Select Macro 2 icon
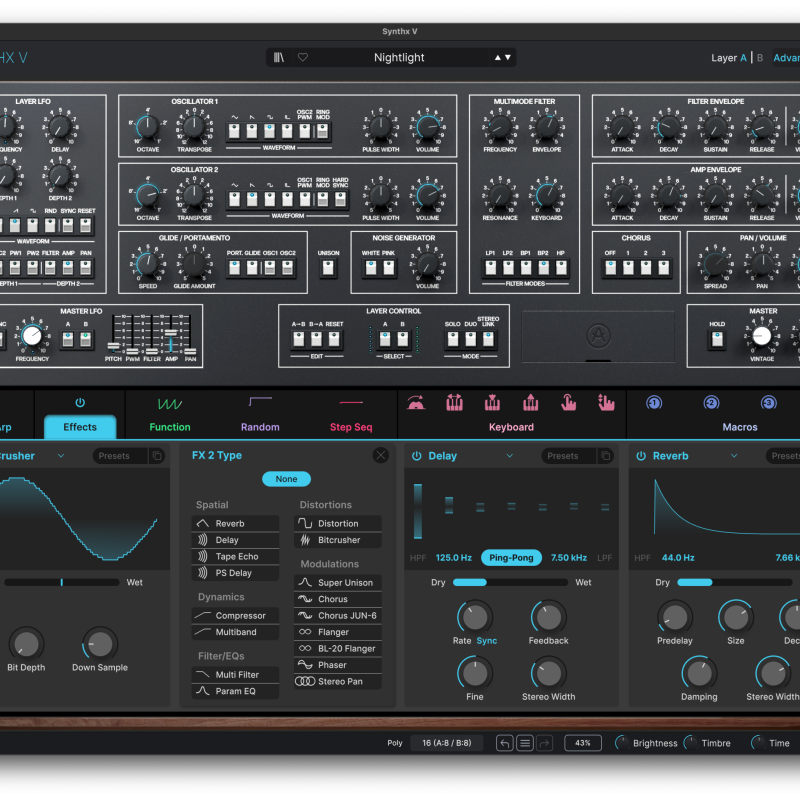 click(x=711, y=403)
